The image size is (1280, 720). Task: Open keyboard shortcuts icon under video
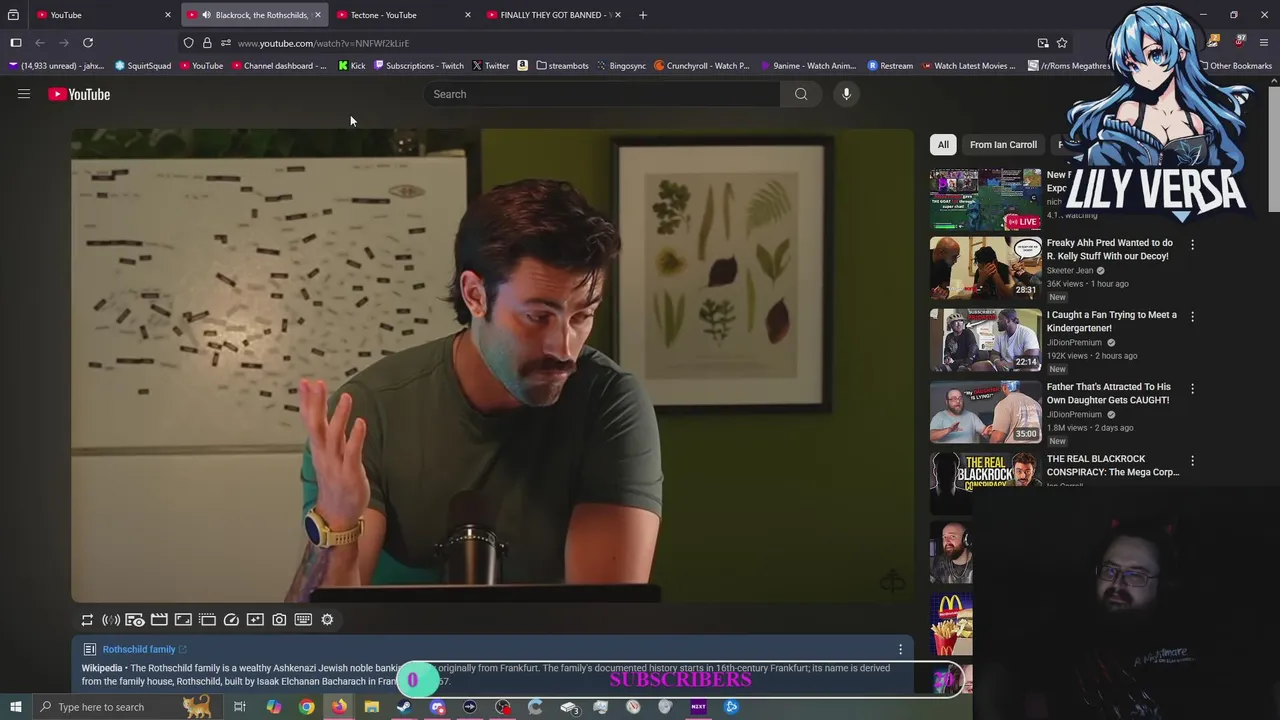pos(303,620)
